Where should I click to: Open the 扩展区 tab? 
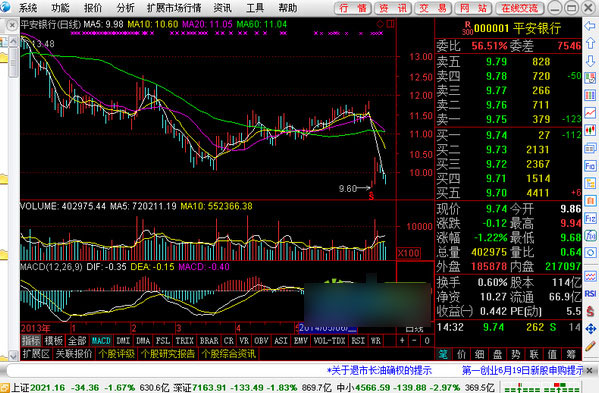[36, 354]
